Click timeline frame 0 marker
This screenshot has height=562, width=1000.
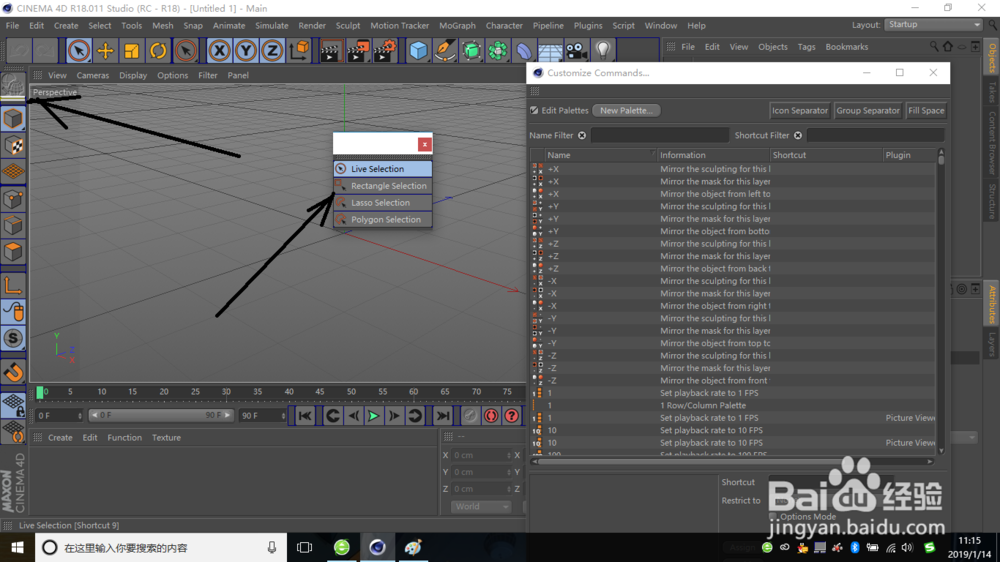tap(40, 392)
